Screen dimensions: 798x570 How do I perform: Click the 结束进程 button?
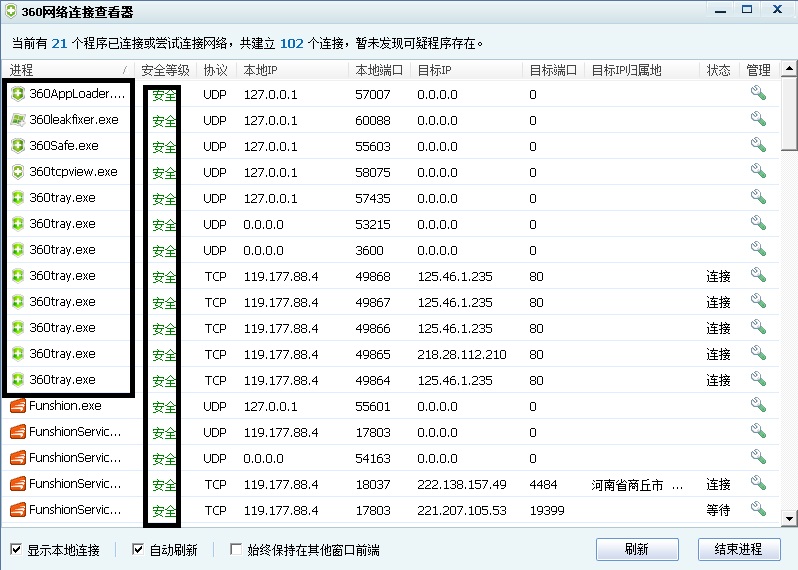739,549
